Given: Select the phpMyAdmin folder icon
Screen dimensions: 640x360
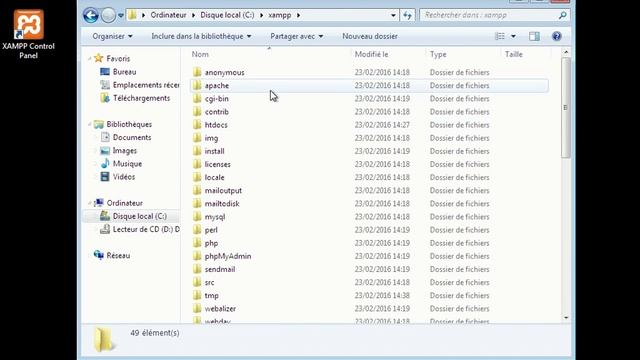Looking at the screenshot, I should 197,256.
